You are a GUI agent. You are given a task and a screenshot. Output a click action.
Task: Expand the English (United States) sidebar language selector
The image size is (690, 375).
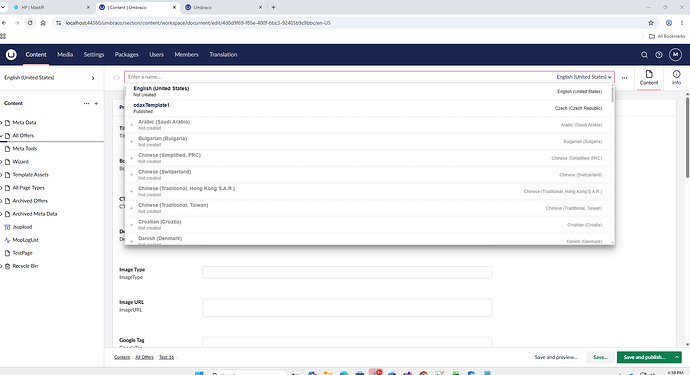click(93, 78)
